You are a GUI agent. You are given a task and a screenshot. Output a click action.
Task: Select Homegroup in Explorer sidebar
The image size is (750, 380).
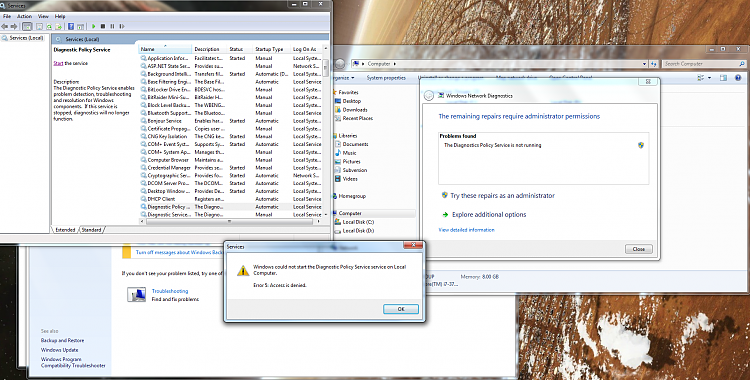(349, 196)
